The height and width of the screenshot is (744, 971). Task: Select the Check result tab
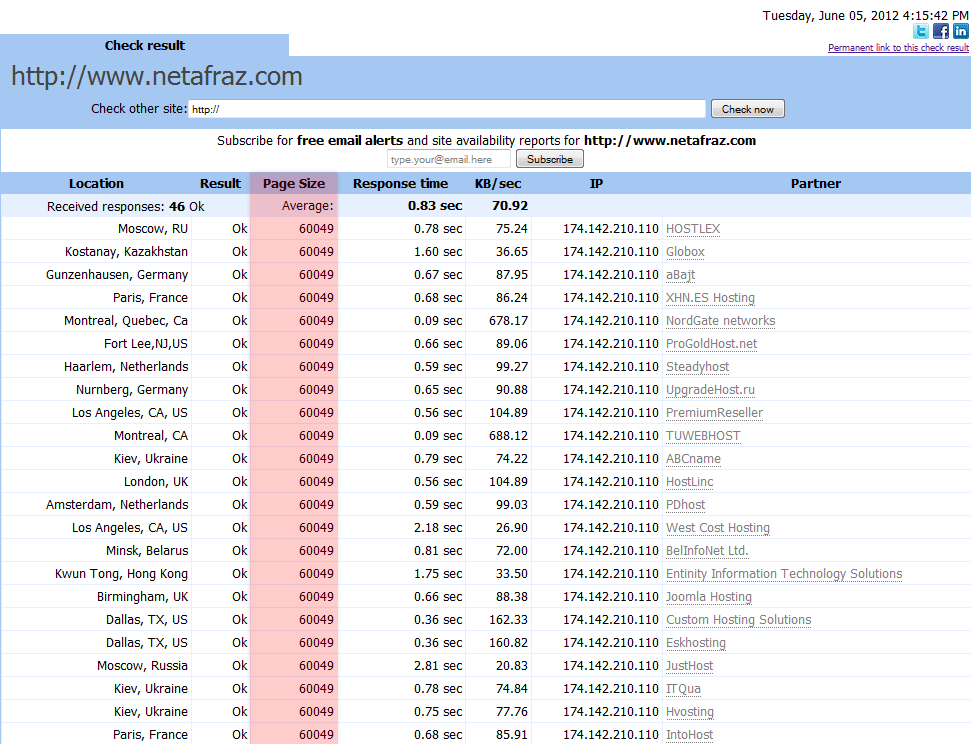click(144, 45)
